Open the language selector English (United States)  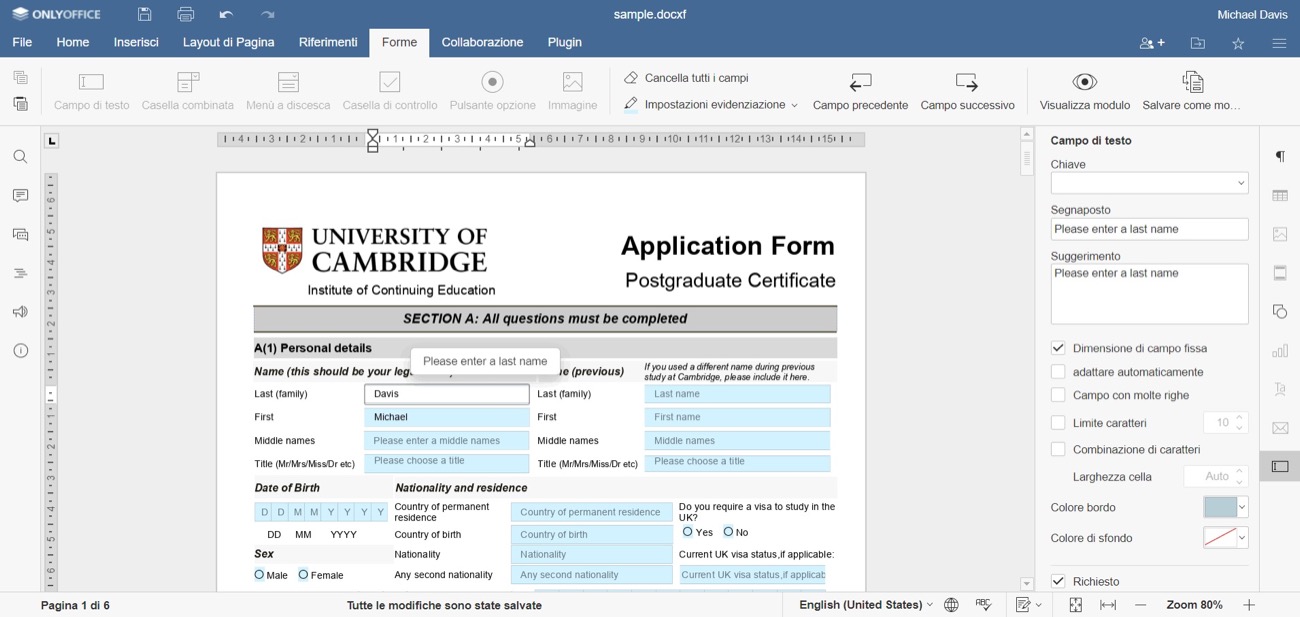pyautogui.click(x=865, y=605)
